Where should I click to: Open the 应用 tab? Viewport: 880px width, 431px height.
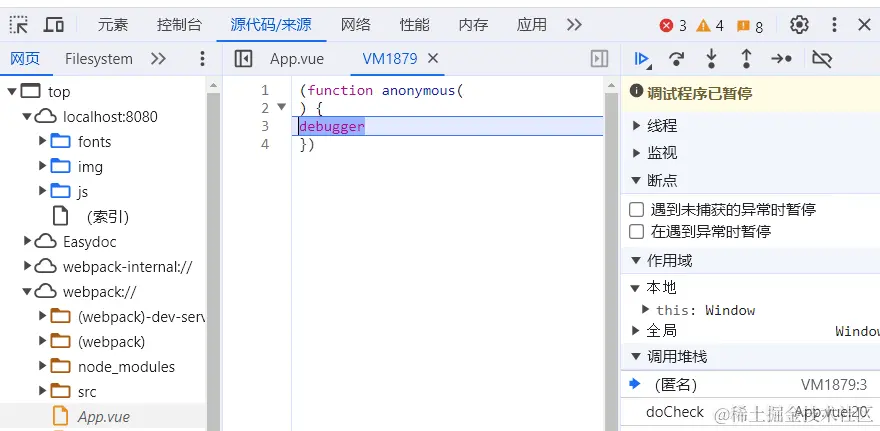(531, 25)
